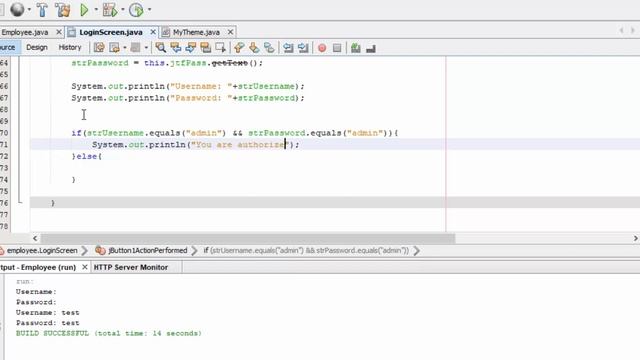The width and height of the screenshot is (640, 360).
Task: Switch editor to Source view
Action: coord(8,47)
